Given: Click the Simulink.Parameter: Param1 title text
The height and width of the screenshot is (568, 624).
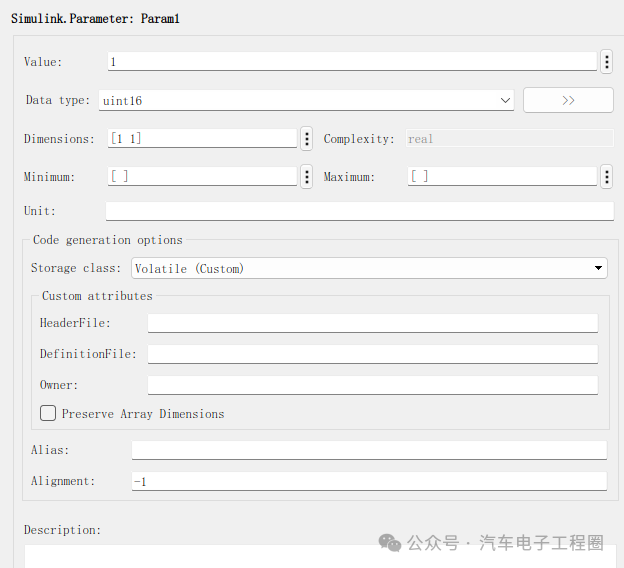Looking at the screenshot, I should click(95, 18).
